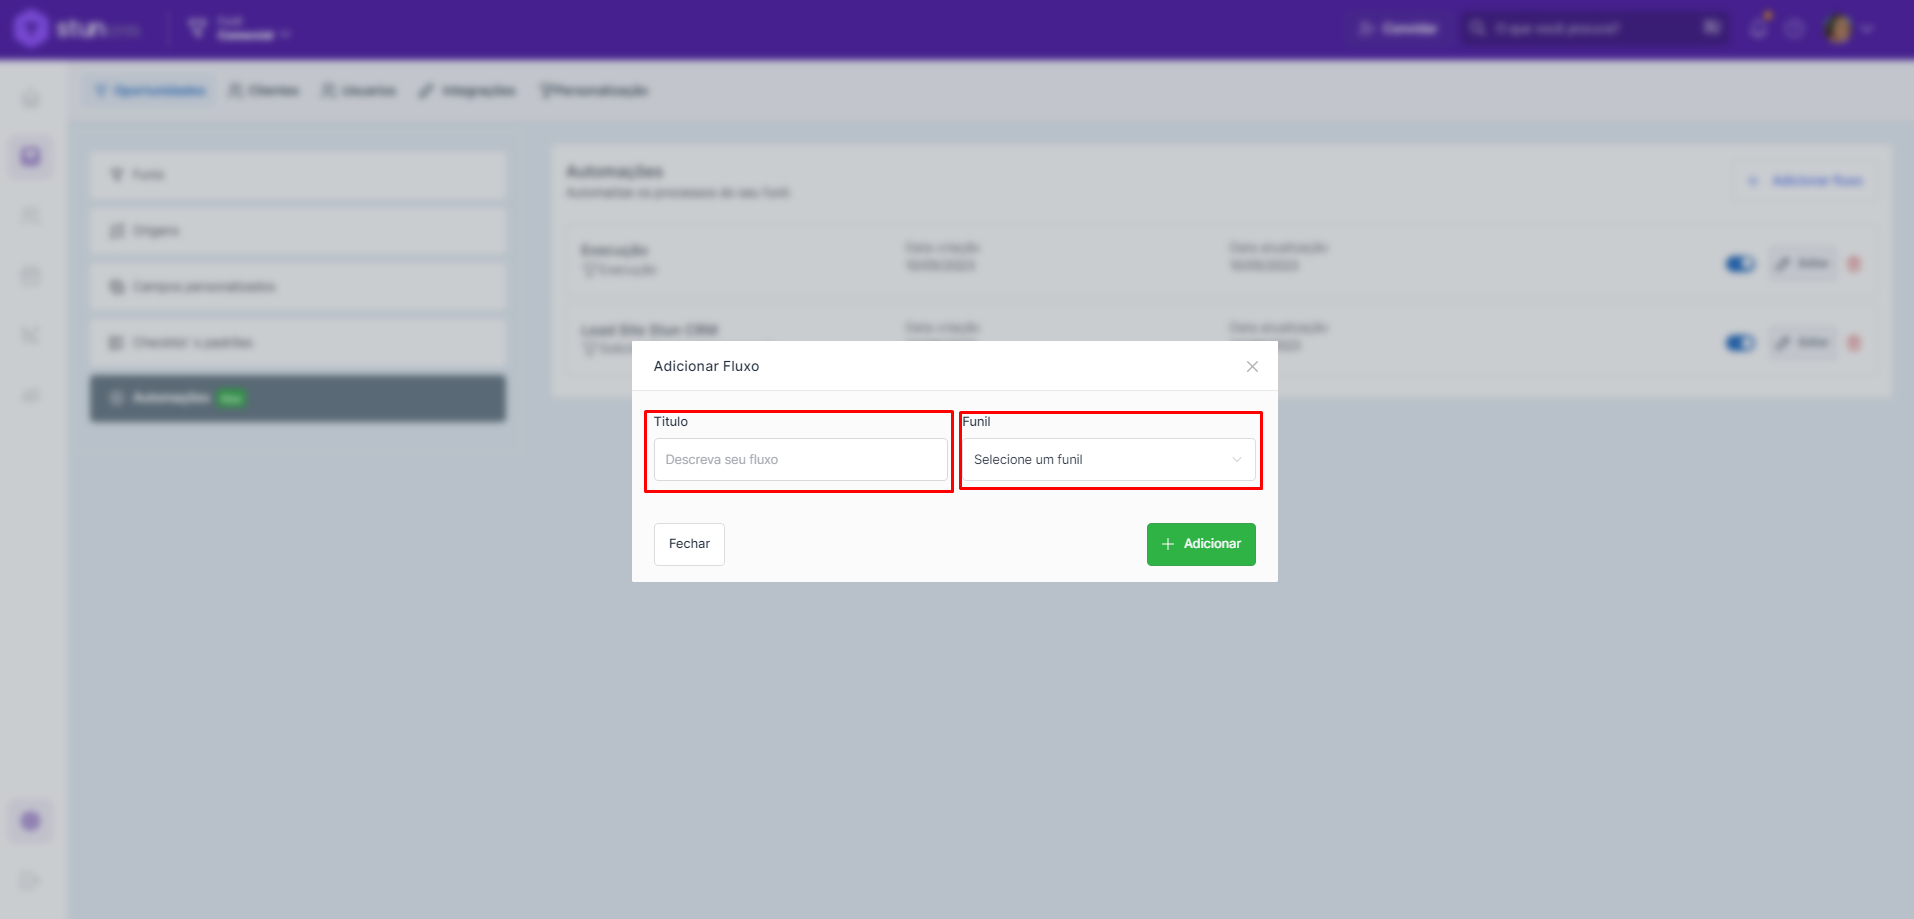Toggle off the Execução automation switch
The image size is (1914, 919).
click(1740, 264)
